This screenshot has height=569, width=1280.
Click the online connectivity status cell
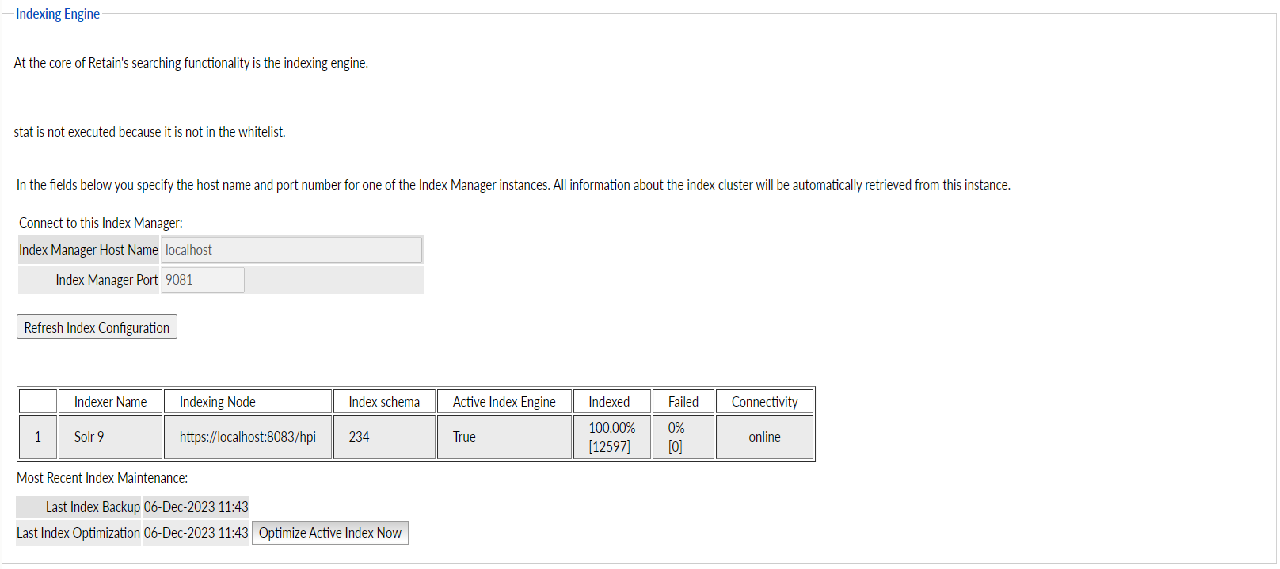point(765,437)
